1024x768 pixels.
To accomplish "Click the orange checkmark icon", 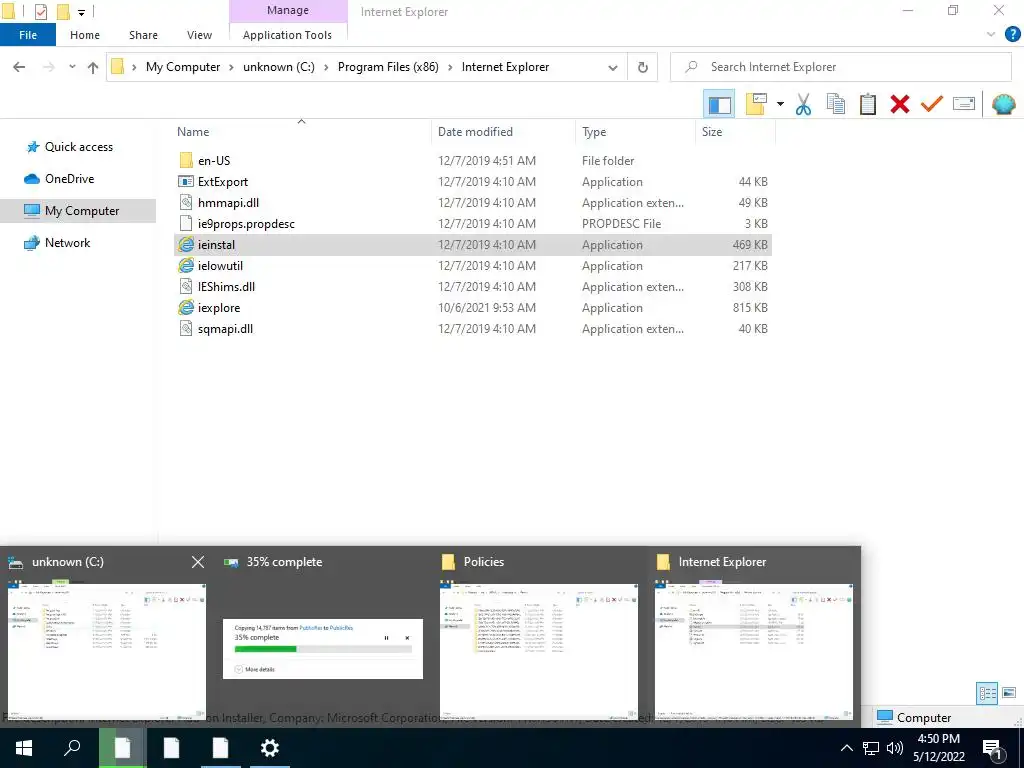I will (932, 104).
